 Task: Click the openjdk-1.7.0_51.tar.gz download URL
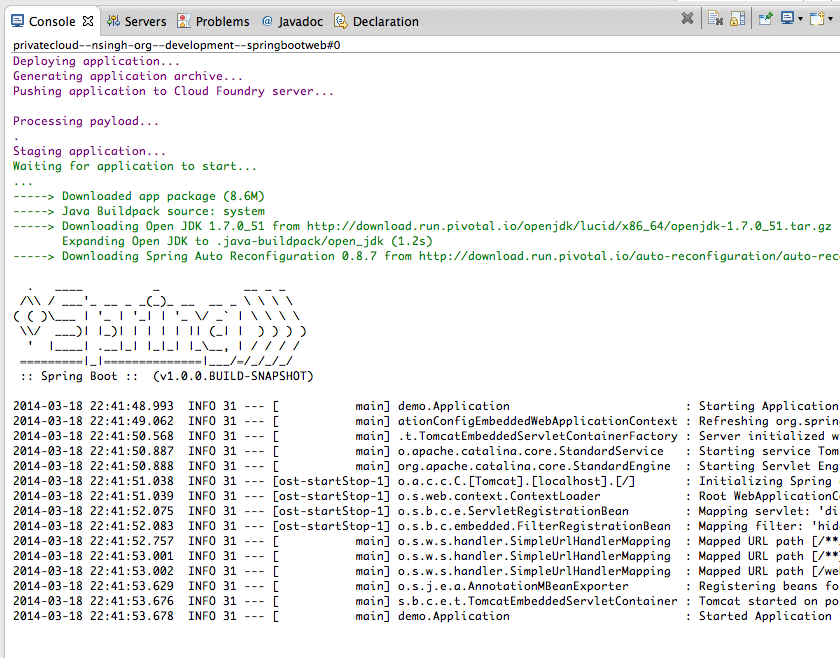click(x=569, y=226)
